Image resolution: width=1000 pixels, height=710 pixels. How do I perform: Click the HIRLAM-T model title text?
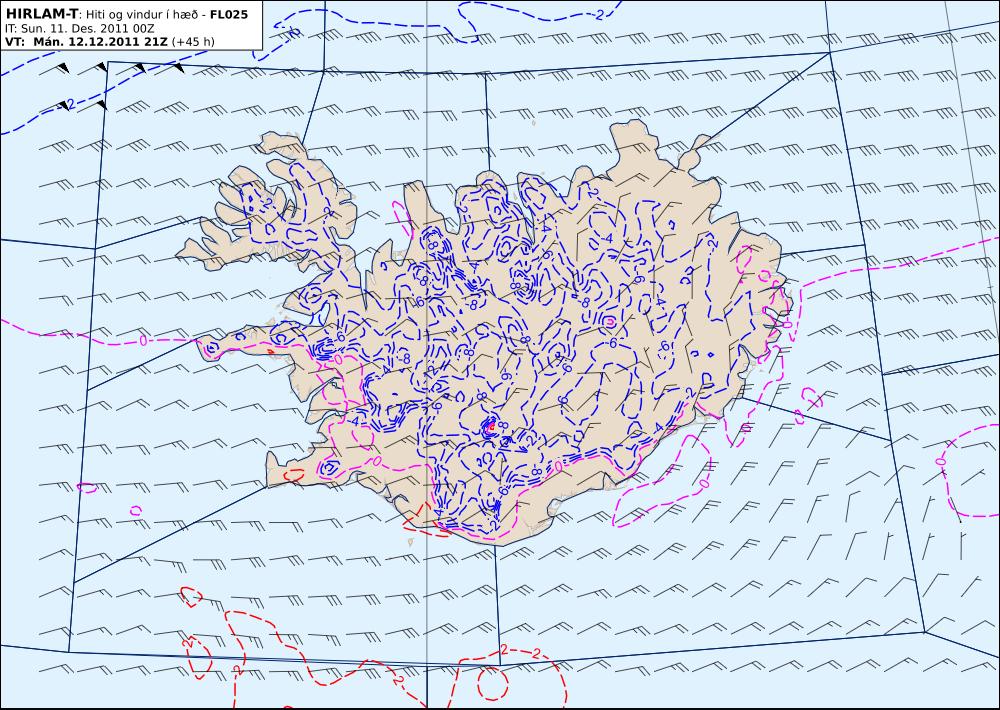41,14
